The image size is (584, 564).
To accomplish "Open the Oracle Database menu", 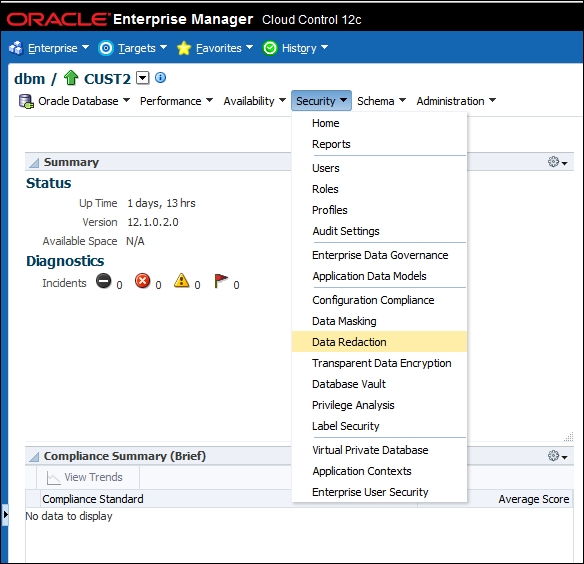I will [84, 101].
